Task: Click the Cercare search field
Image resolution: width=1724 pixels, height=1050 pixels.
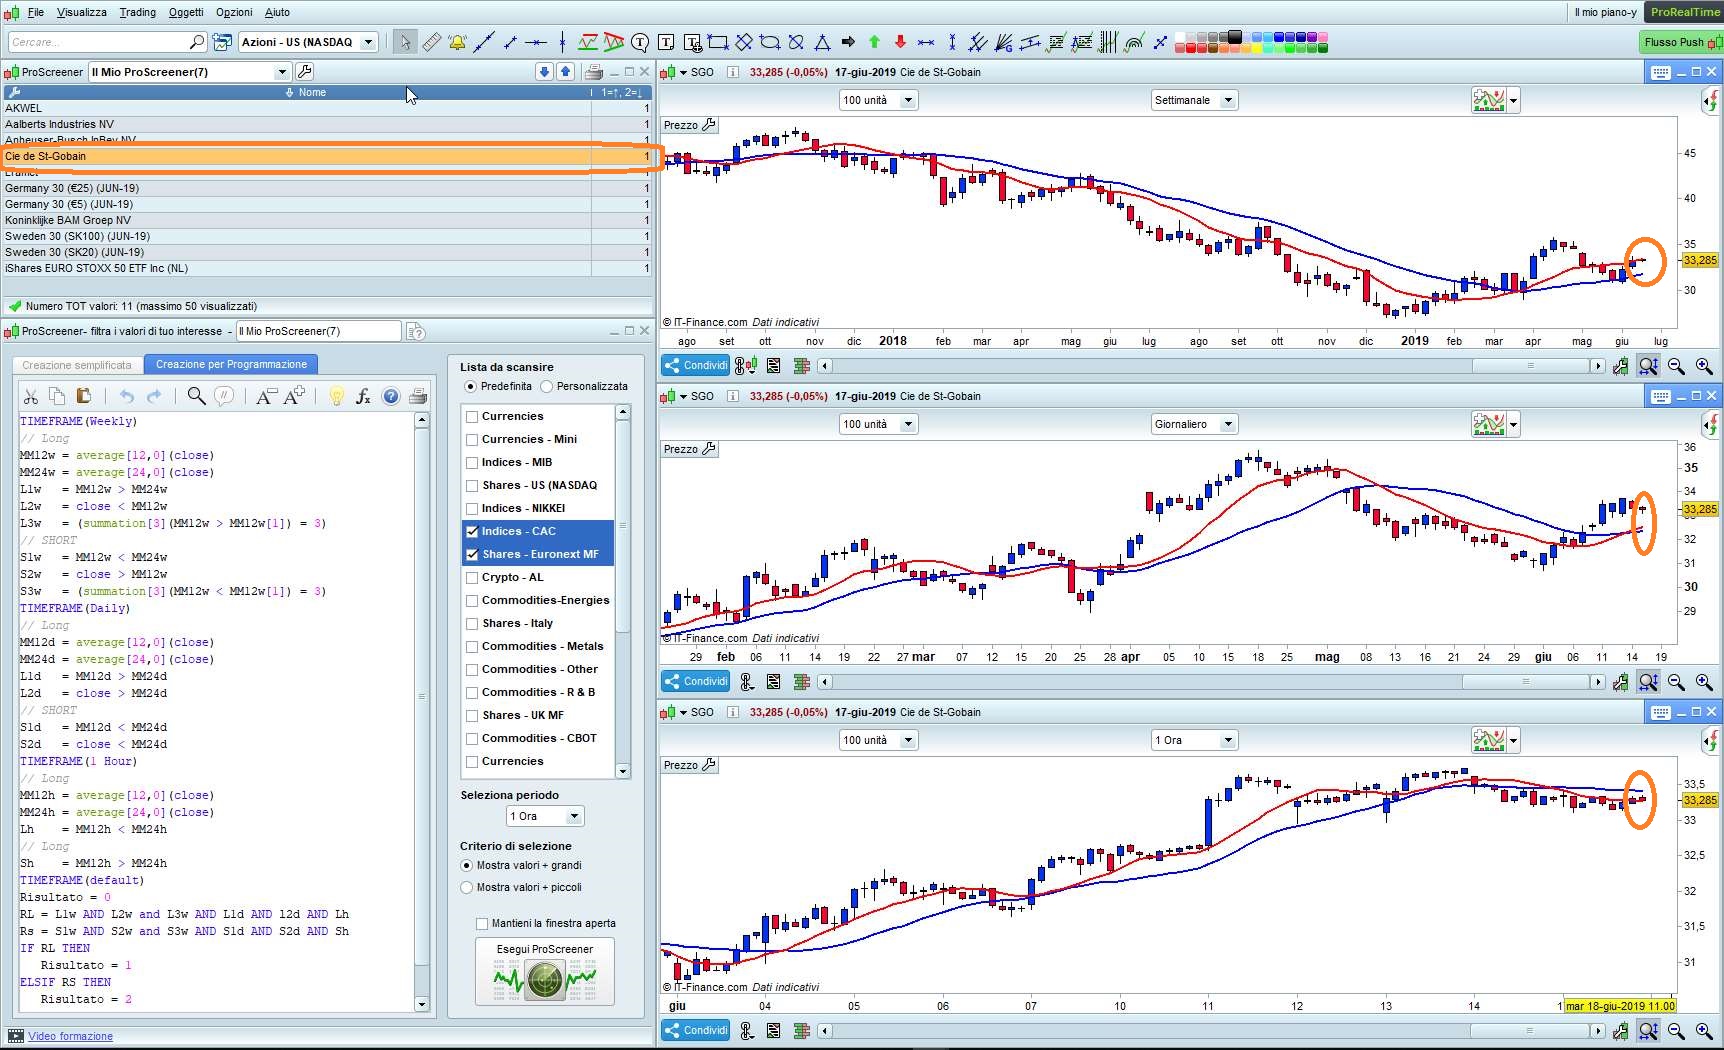Action: coord(108,42)
